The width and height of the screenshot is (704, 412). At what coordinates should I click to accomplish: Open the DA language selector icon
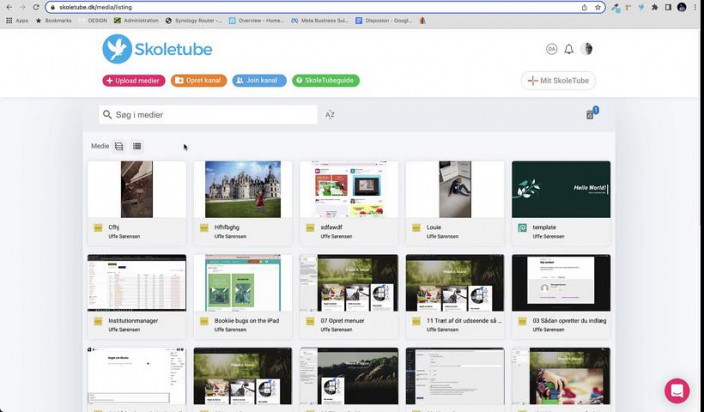pyautogui.click(x=552, y=49)
